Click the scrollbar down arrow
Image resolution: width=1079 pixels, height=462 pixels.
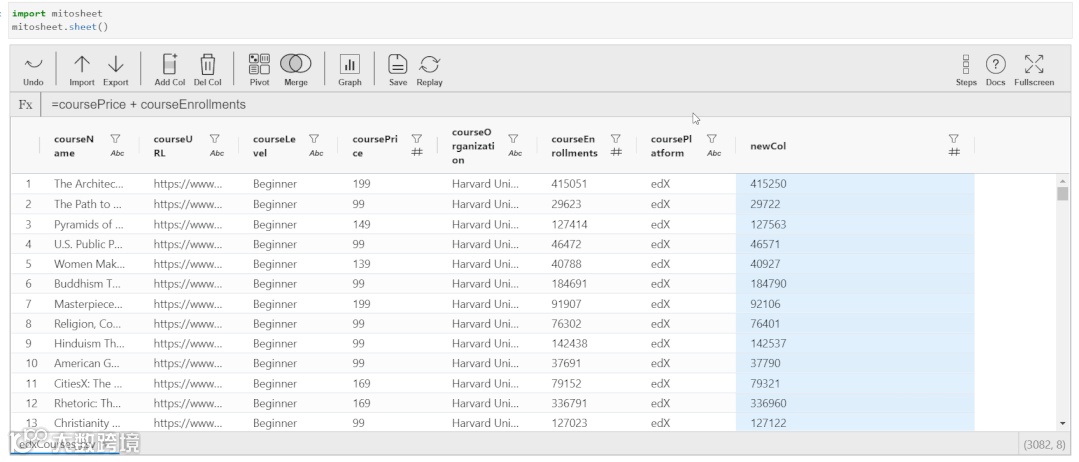click(x=1062, y=424)
